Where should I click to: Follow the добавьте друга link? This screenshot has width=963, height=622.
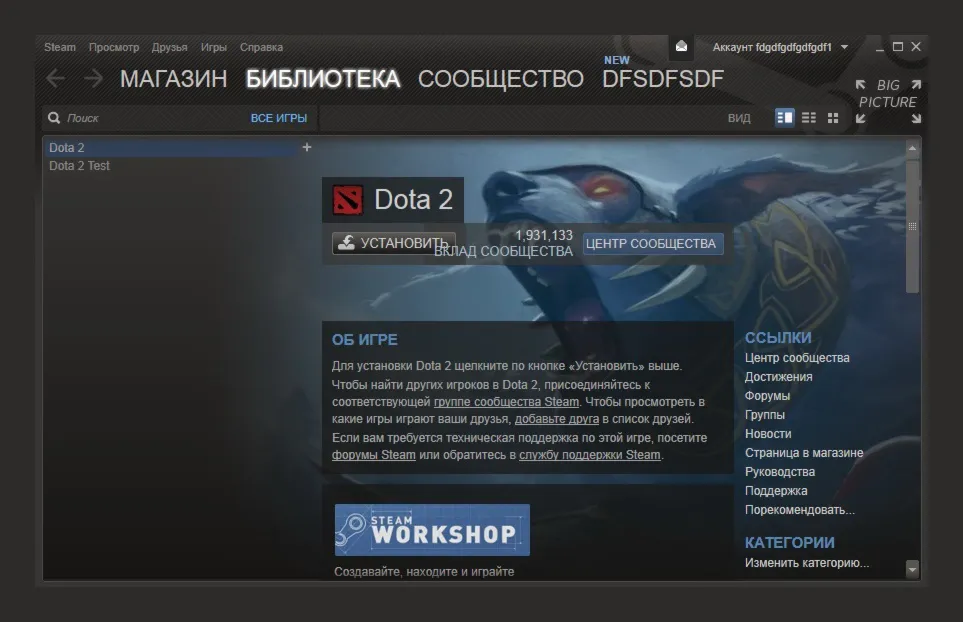tap(556, 419)
